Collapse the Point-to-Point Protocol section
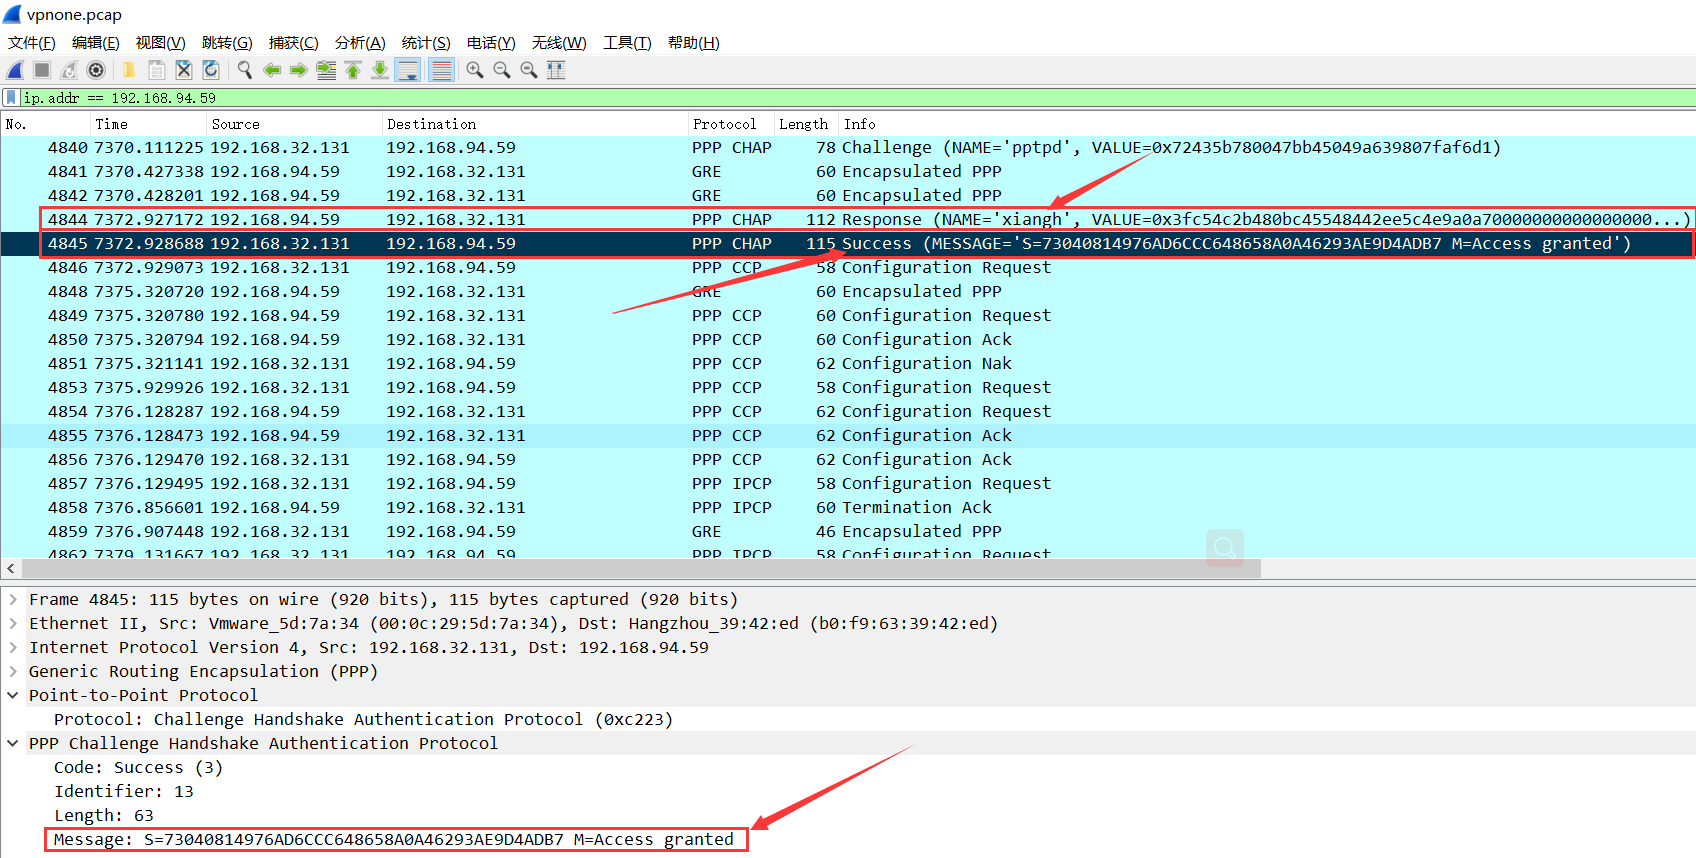The image size is (1696, 858). pos(13,696)
